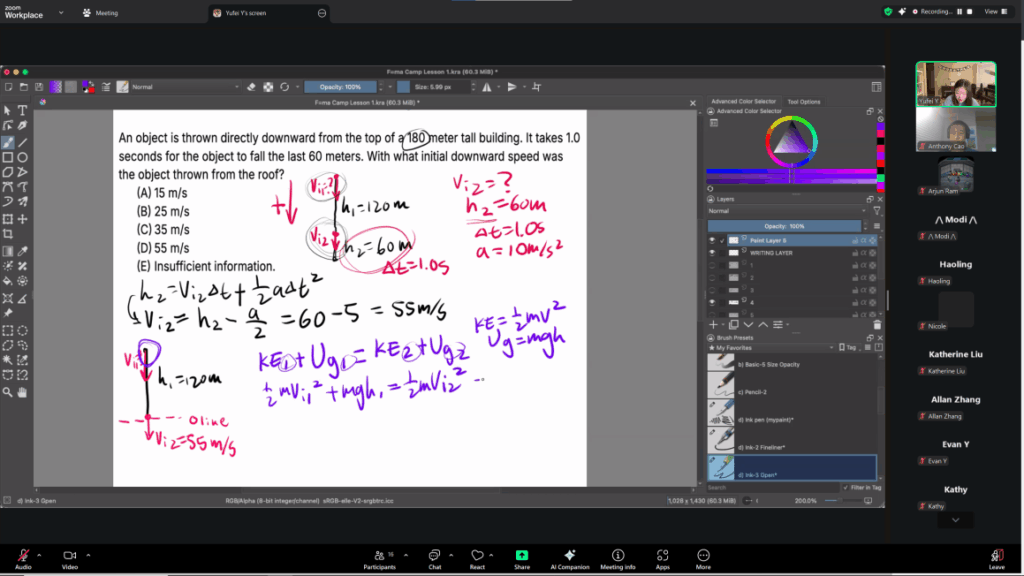
Task: Click the Leave meeting button
Action: point(996,559)
